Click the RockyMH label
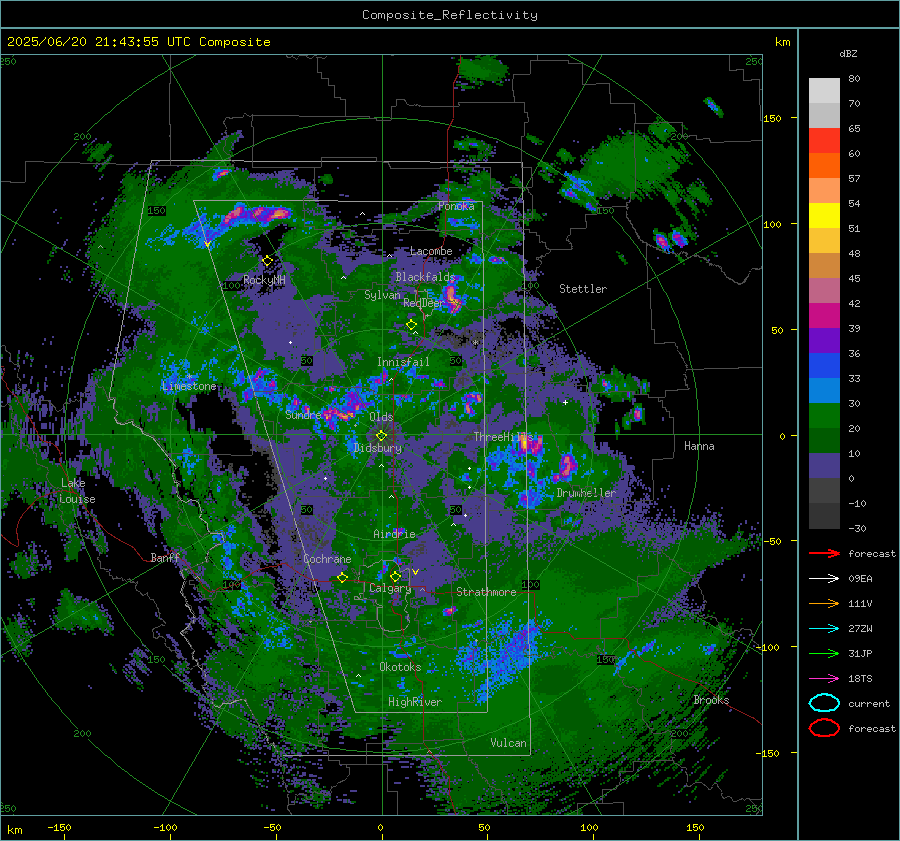This screenshot has width=900, height=841. (x=264, y=280)
